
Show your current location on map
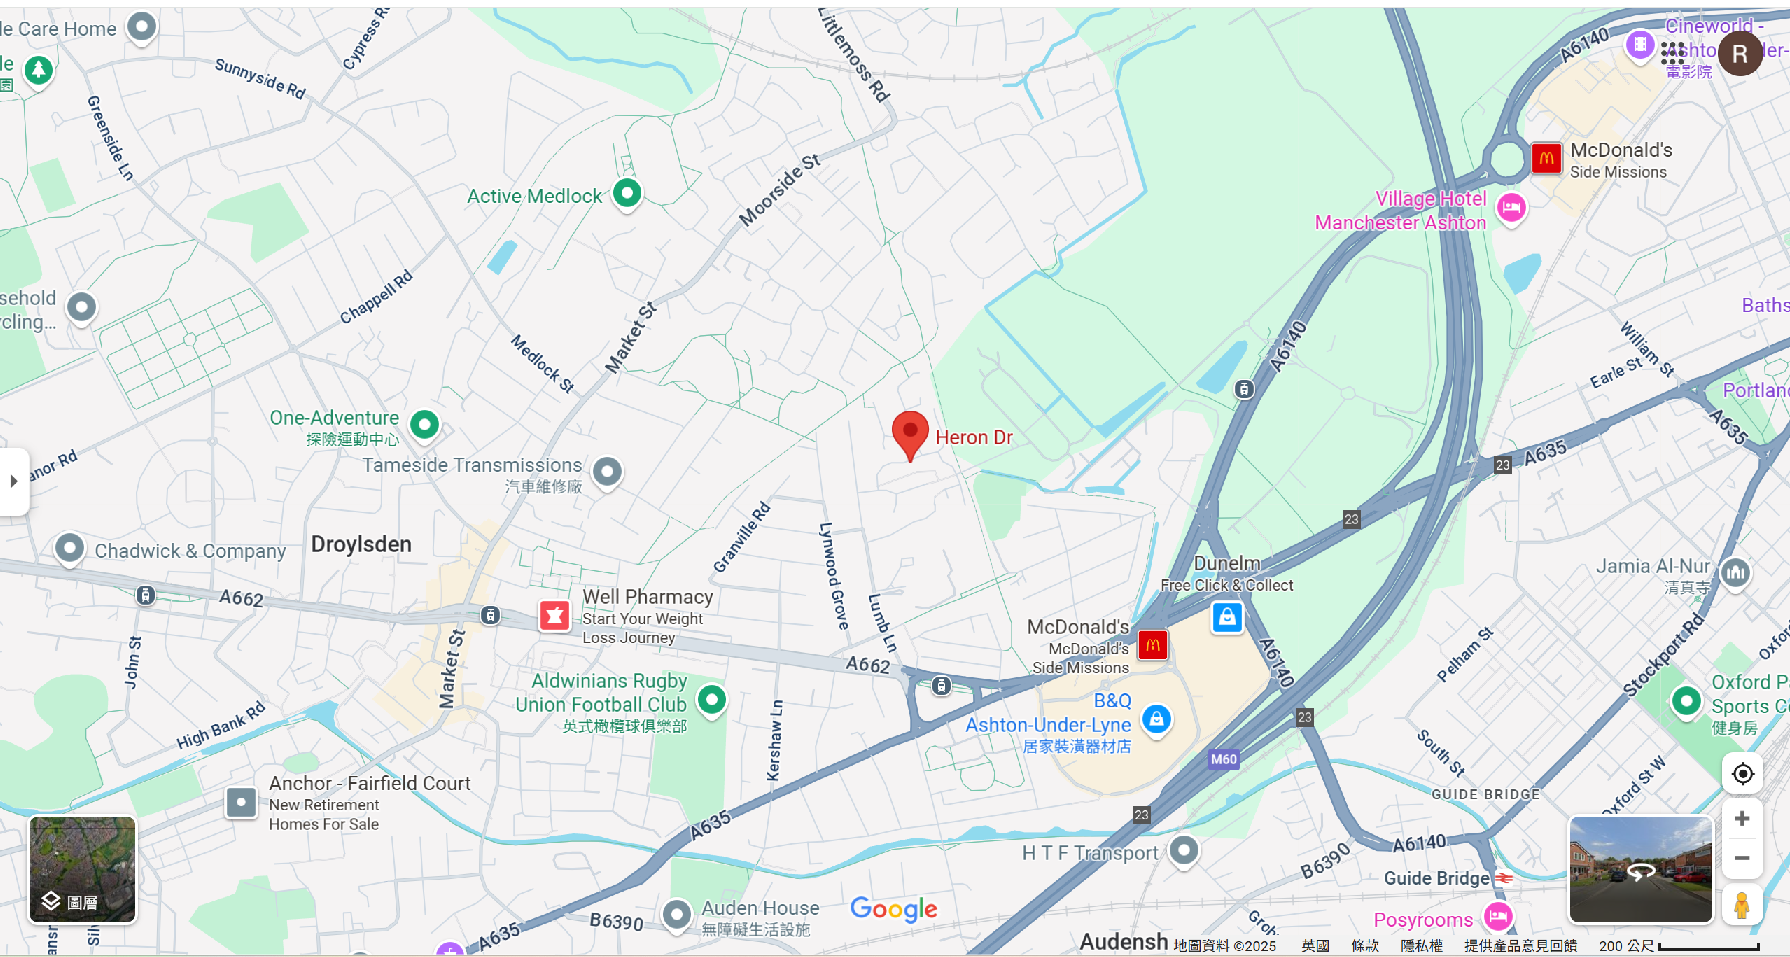coord(1742,774)
